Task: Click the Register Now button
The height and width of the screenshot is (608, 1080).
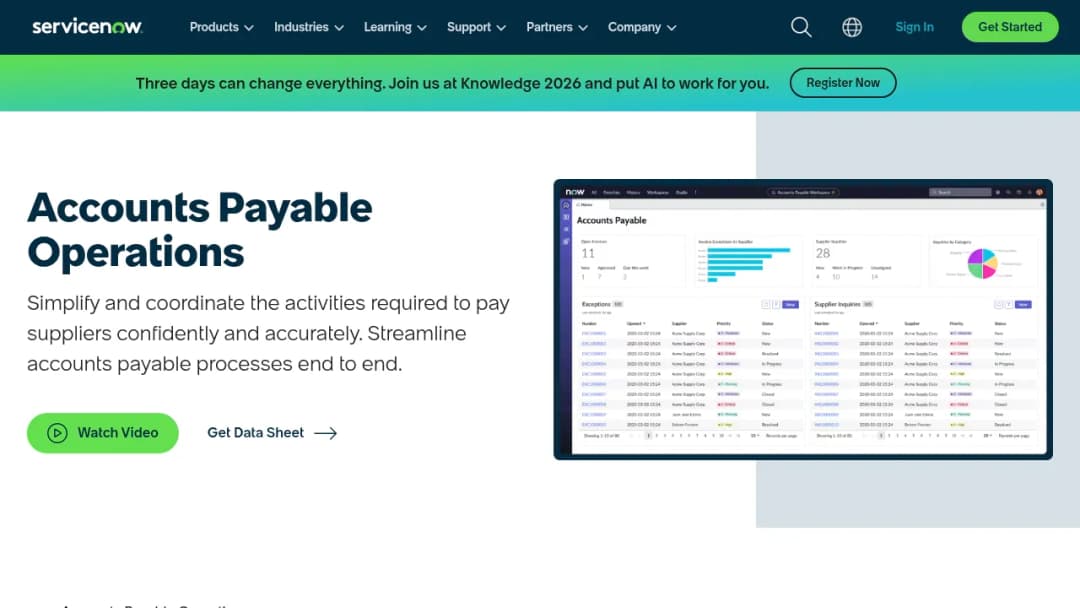Action: (x=843, y=83)
